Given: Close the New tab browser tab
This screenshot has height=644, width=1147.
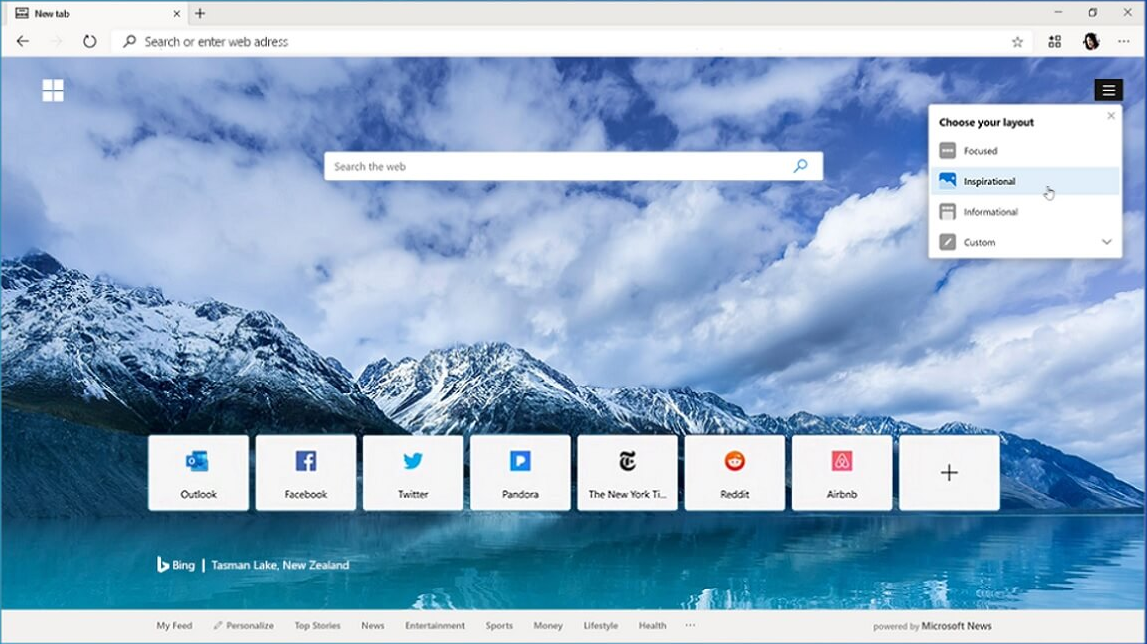Looking at the screenshot, I should tap(176, 13).
